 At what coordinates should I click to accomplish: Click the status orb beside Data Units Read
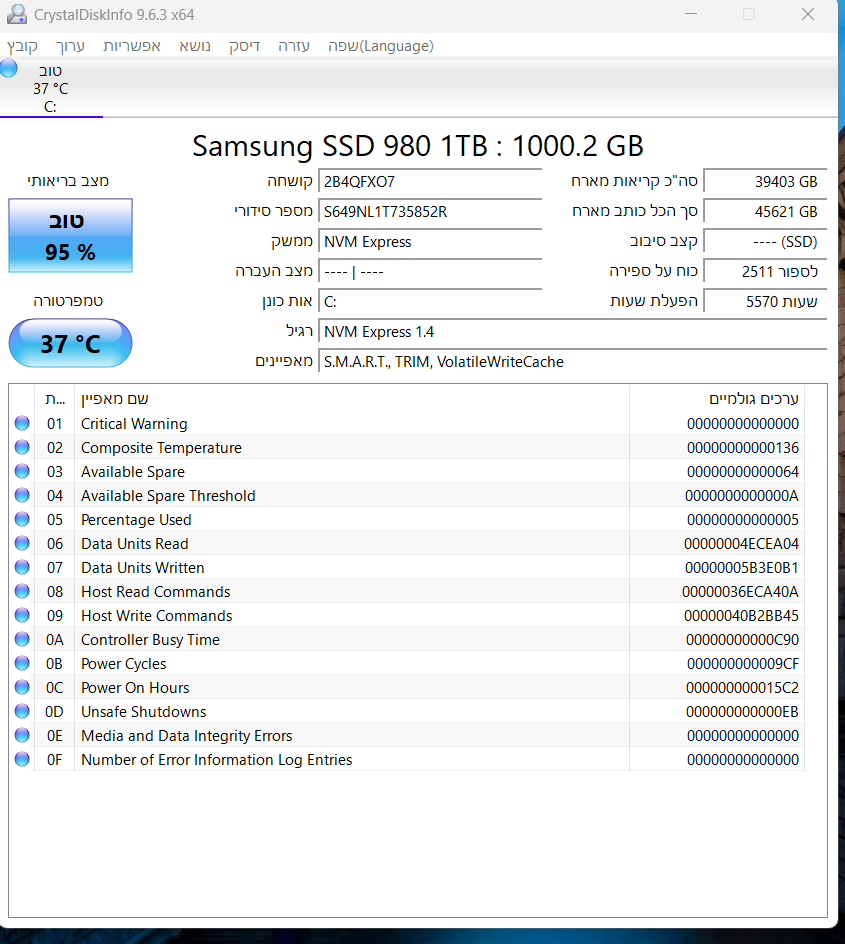[x=22, y=543]
